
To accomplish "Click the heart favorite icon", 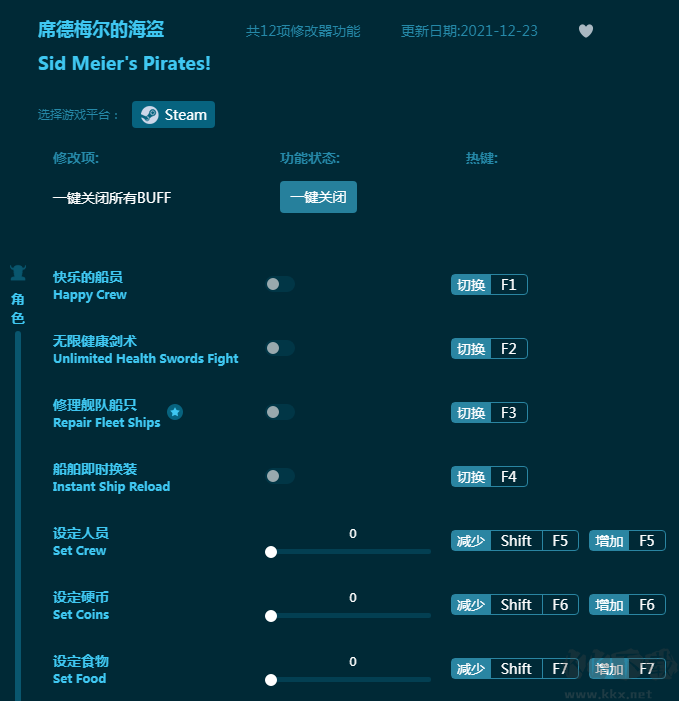I will (586, 31).
